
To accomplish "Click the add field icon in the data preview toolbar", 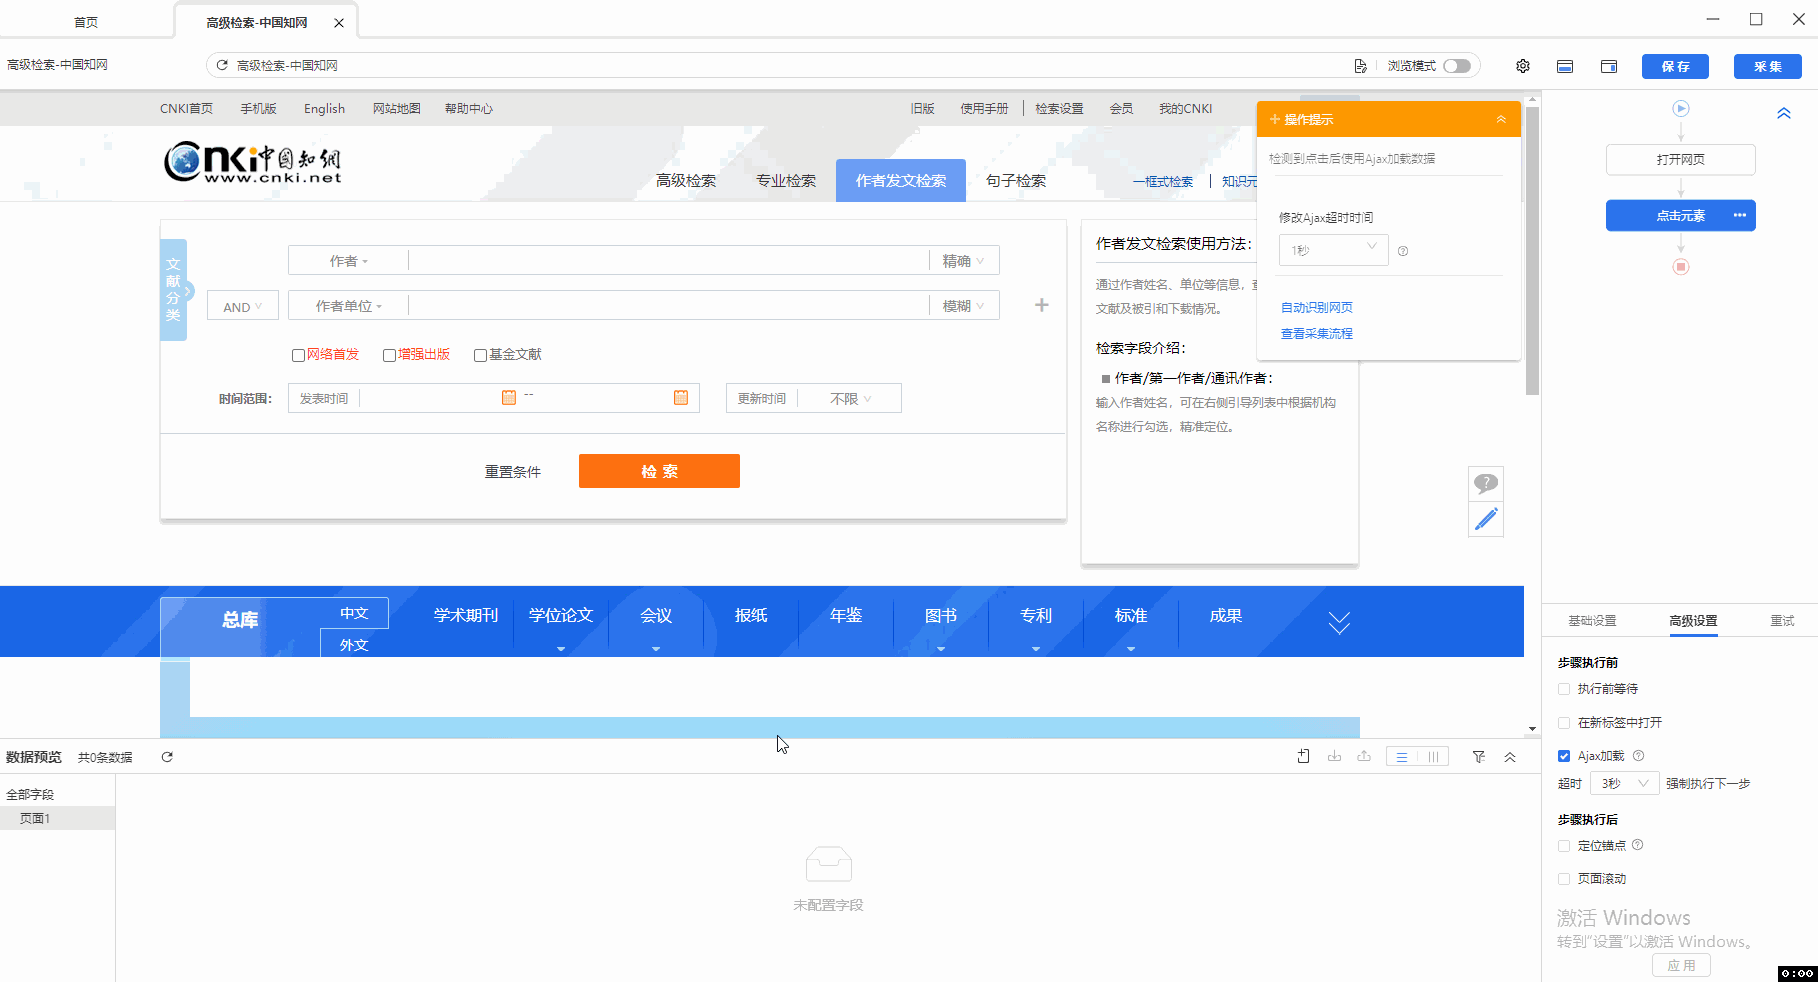I will [1303, 757].
